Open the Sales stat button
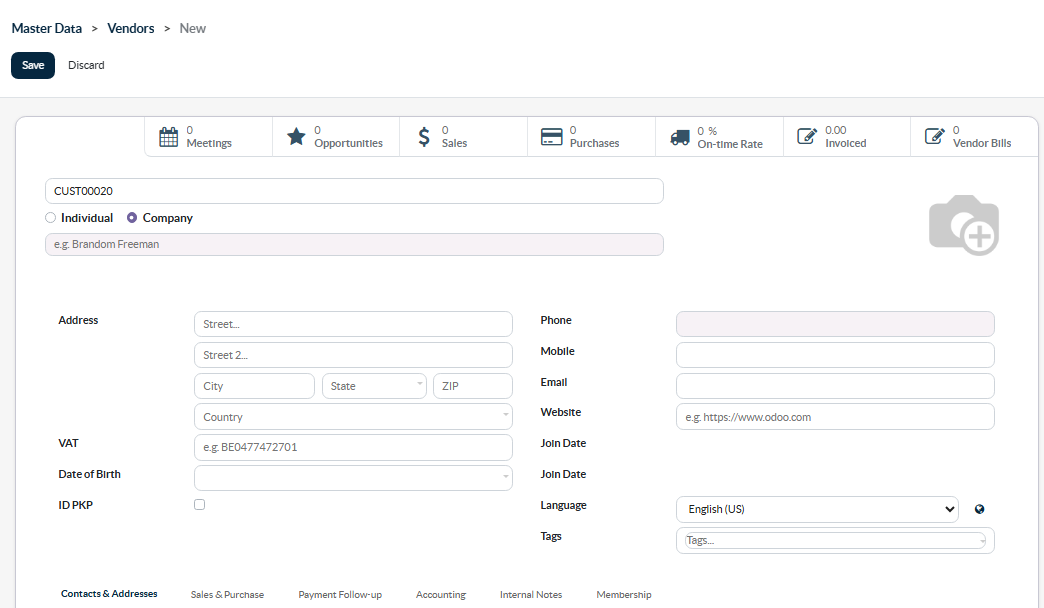This screenshot has height=608, width=1044. pyautogui.click(x=463, y=137)
